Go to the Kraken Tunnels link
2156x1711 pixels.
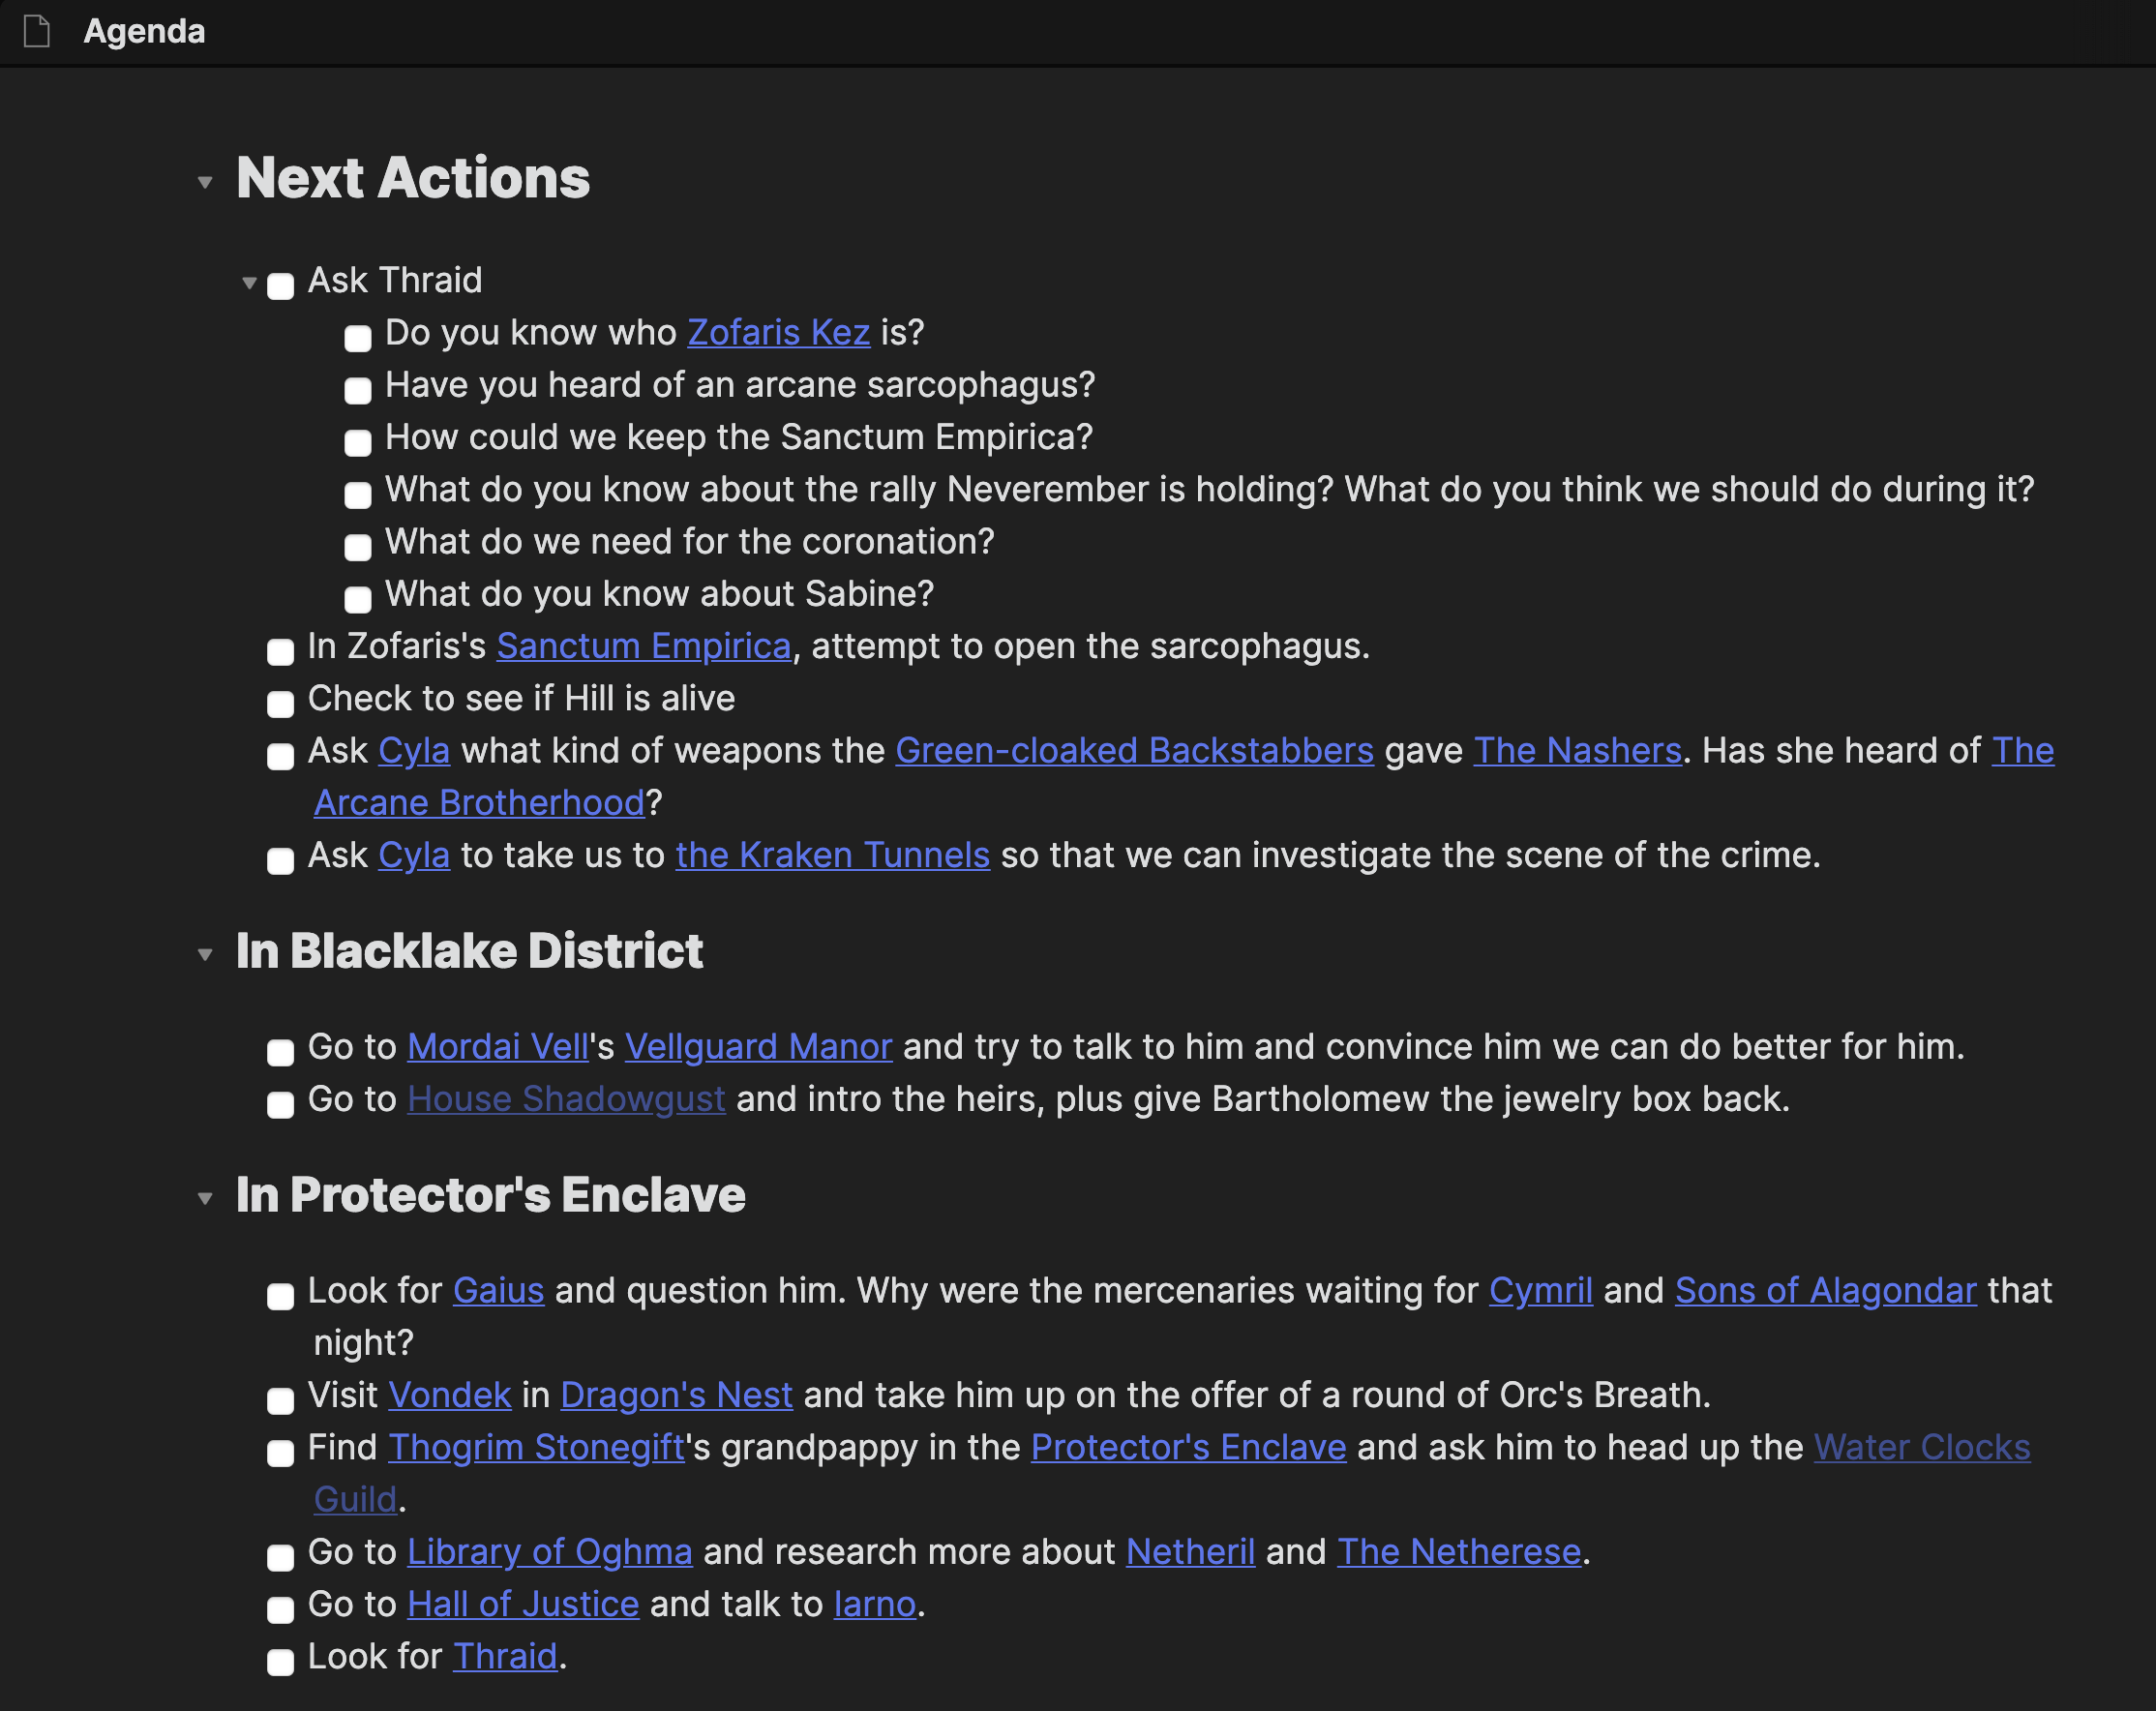[832, 855]
